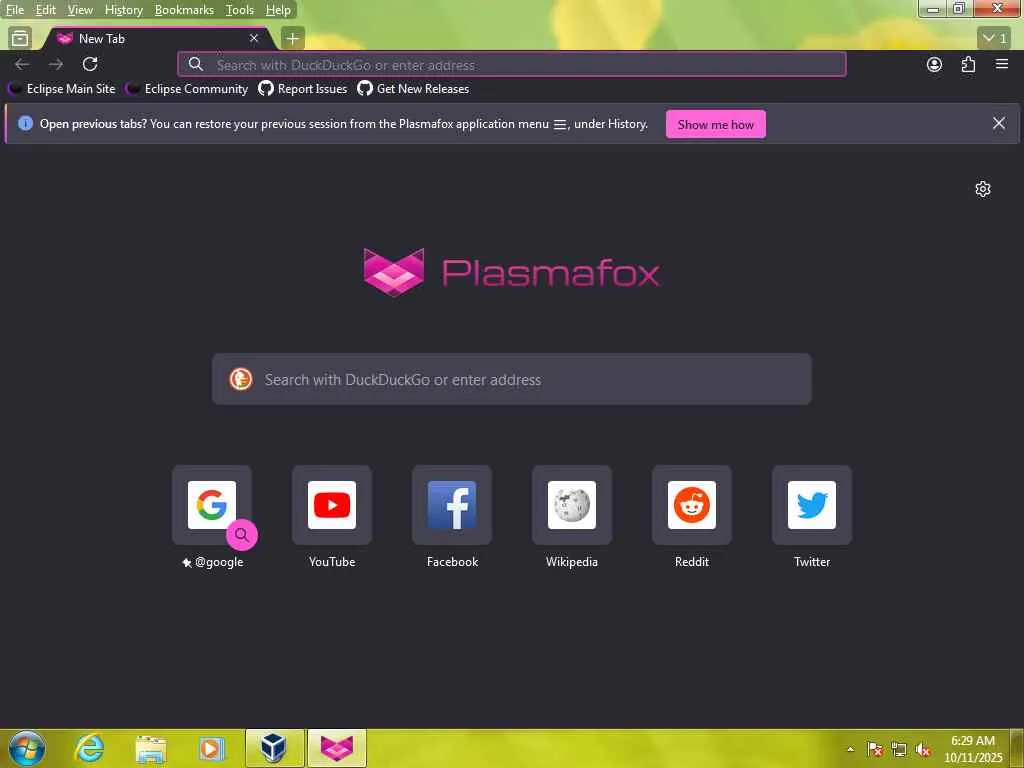Click the info icon in notification bar

point(25,123)
